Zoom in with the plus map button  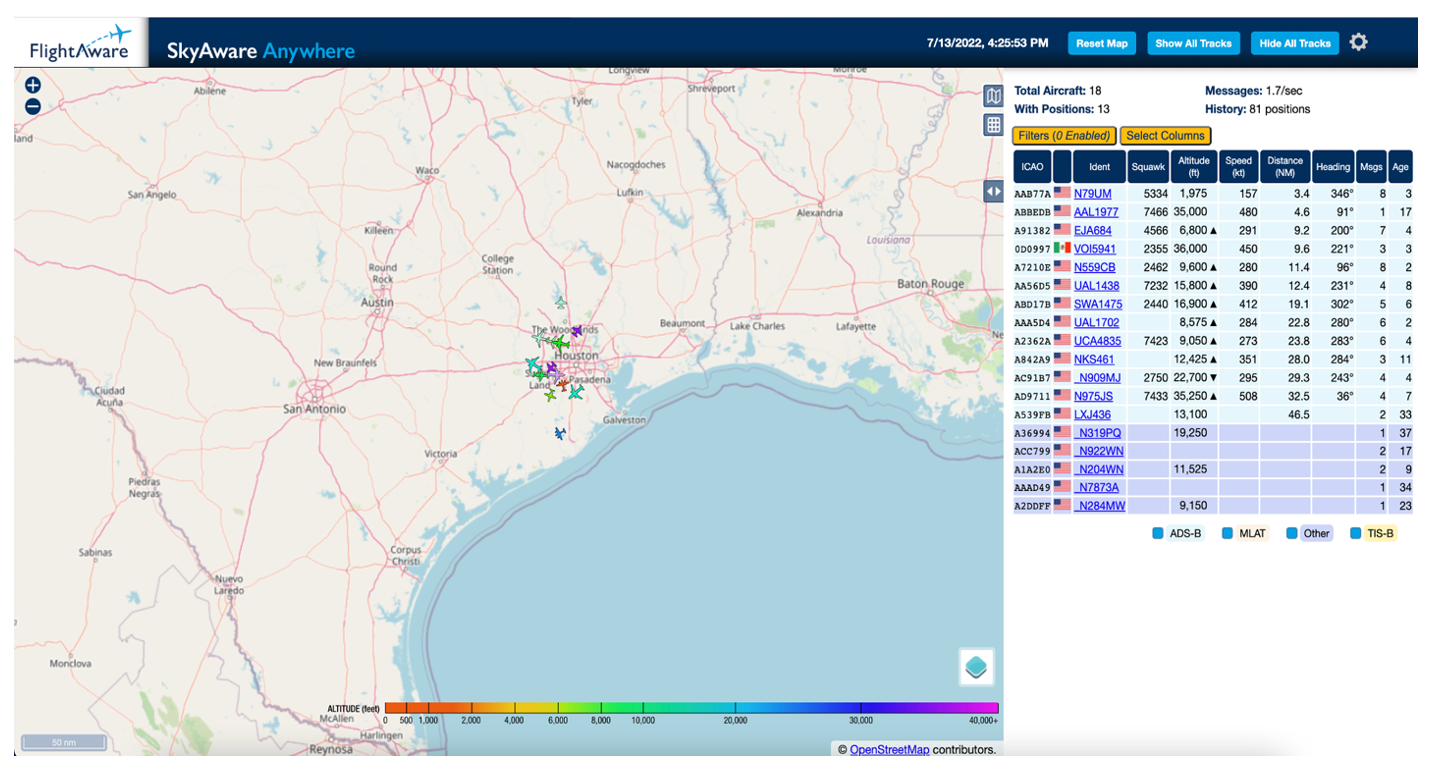(33, 85)
